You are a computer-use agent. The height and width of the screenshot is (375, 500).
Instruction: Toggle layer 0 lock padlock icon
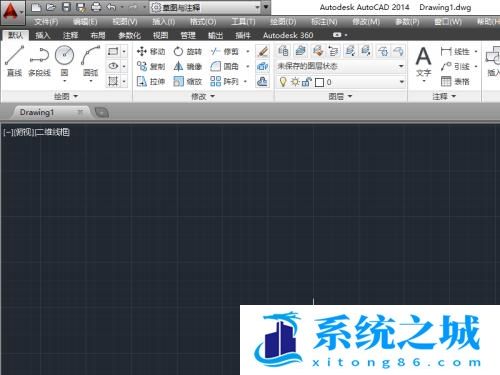[x=306, y=82]
